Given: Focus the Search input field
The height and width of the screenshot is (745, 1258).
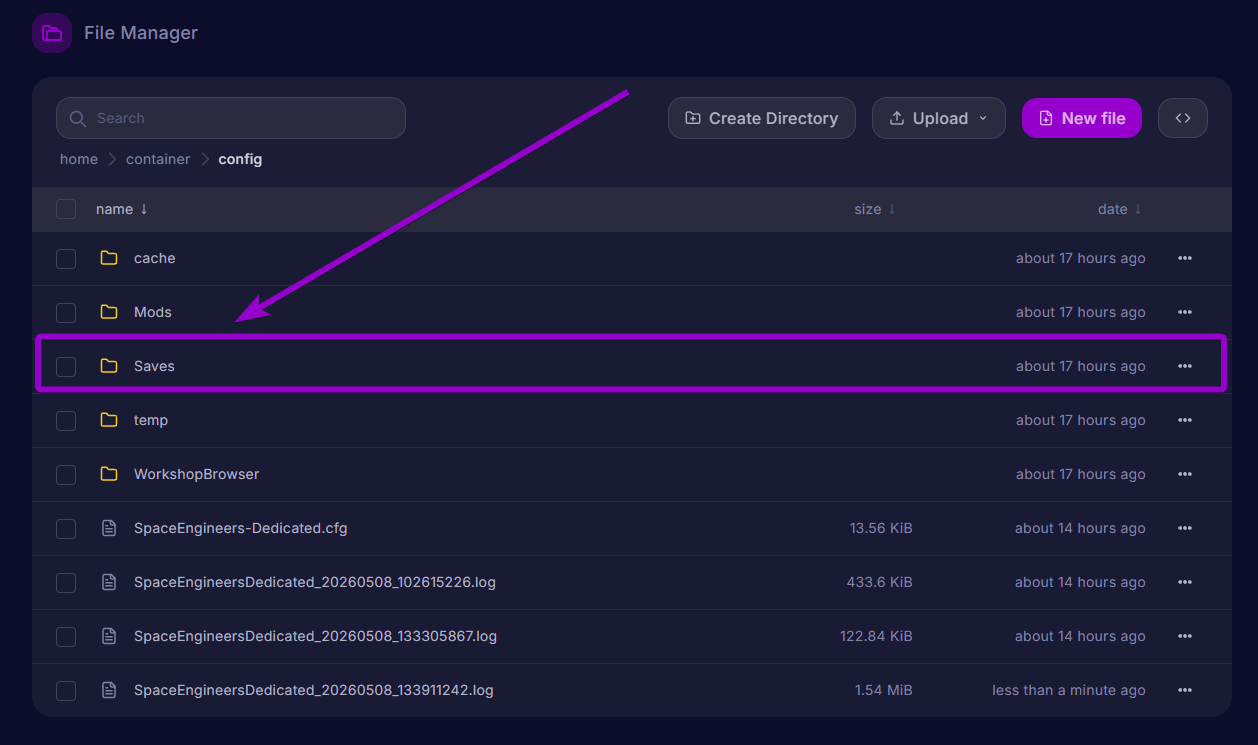Looking at the screenshot, I should pos(231,118).
